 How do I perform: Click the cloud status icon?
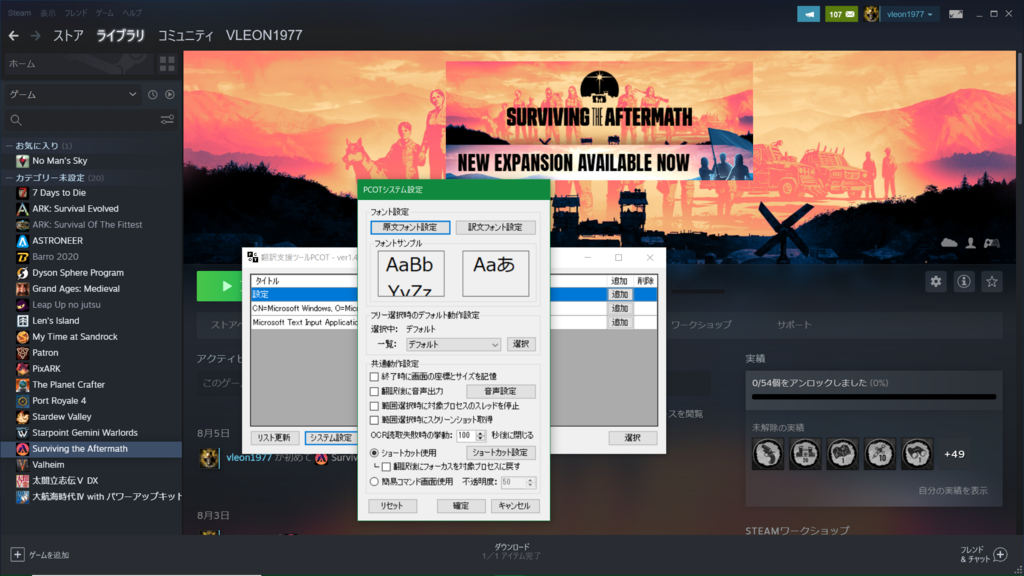tap(949, 243)
